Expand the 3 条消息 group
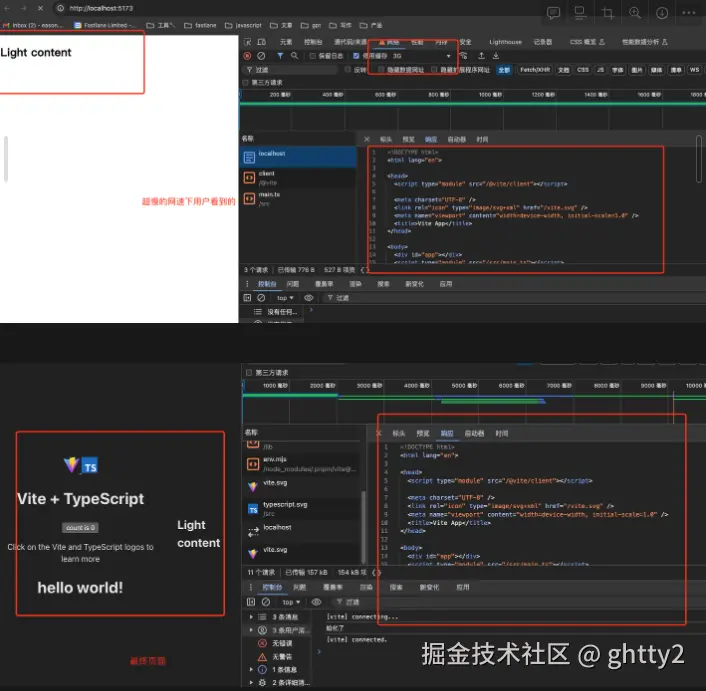The width and height of the screenshot is (706, 691). tap(251, 617)
